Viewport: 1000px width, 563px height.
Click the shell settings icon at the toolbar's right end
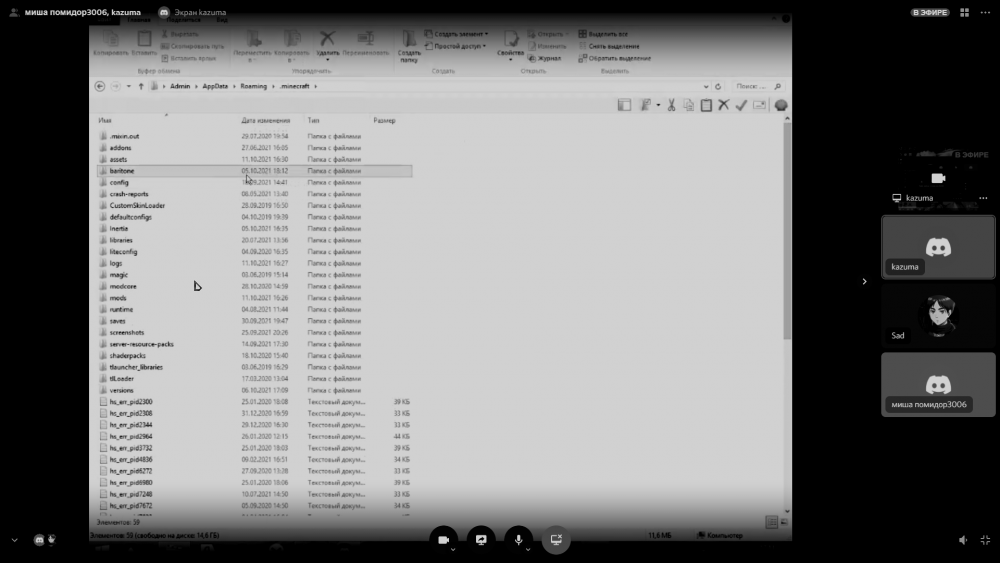tap(781, 105)
